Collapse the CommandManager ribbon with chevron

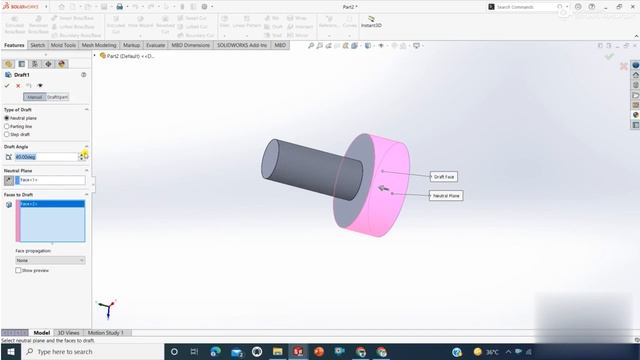pyautogui.click(x=636, y=36)
